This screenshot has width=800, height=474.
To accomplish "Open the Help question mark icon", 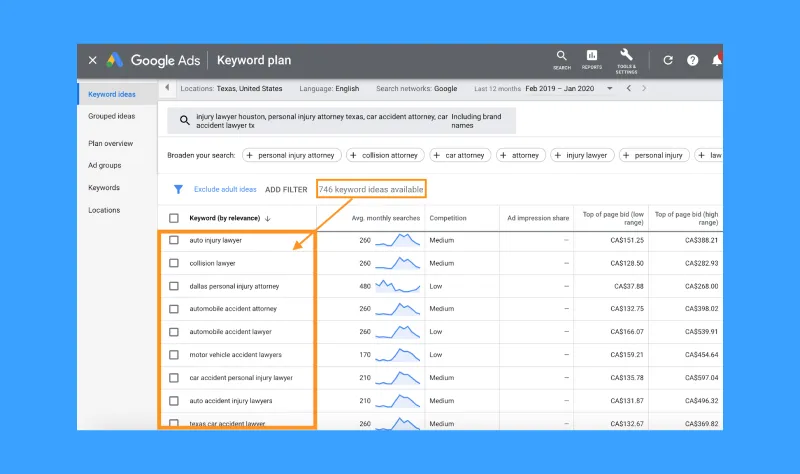I will pos(692,60).
